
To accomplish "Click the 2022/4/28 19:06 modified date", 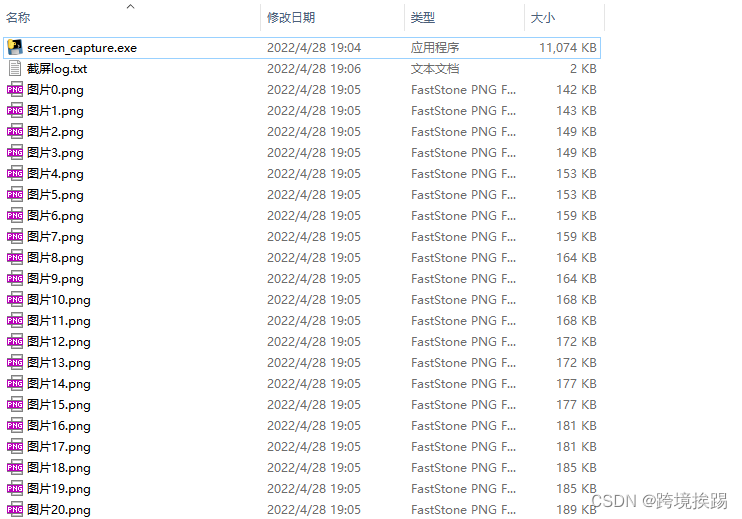I will pos(314,69).
